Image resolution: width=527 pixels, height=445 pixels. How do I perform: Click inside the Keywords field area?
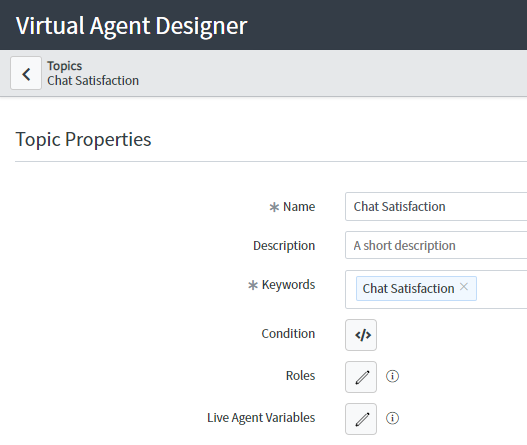point(436,289)
